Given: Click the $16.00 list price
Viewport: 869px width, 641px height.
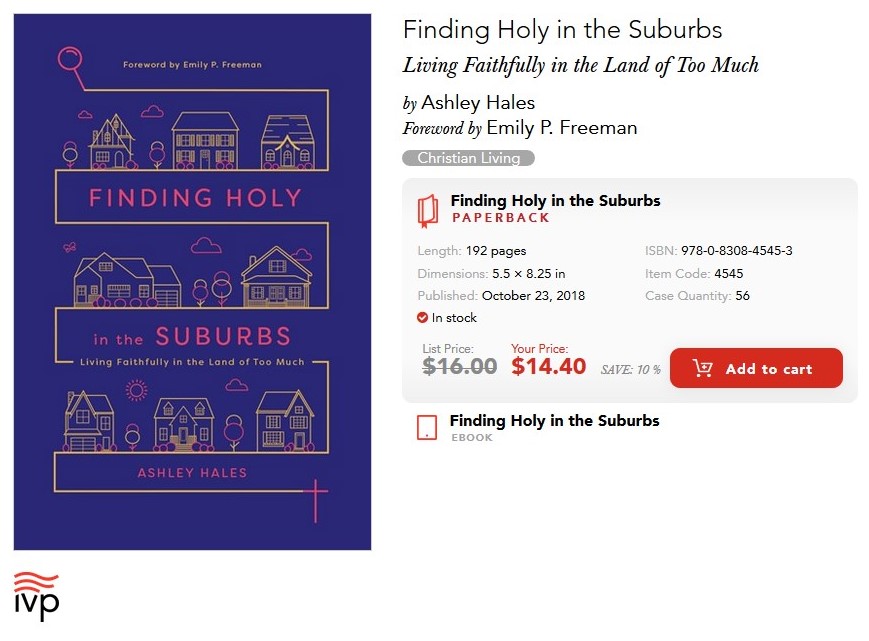Looking at the screenshot, I should 459,366.
